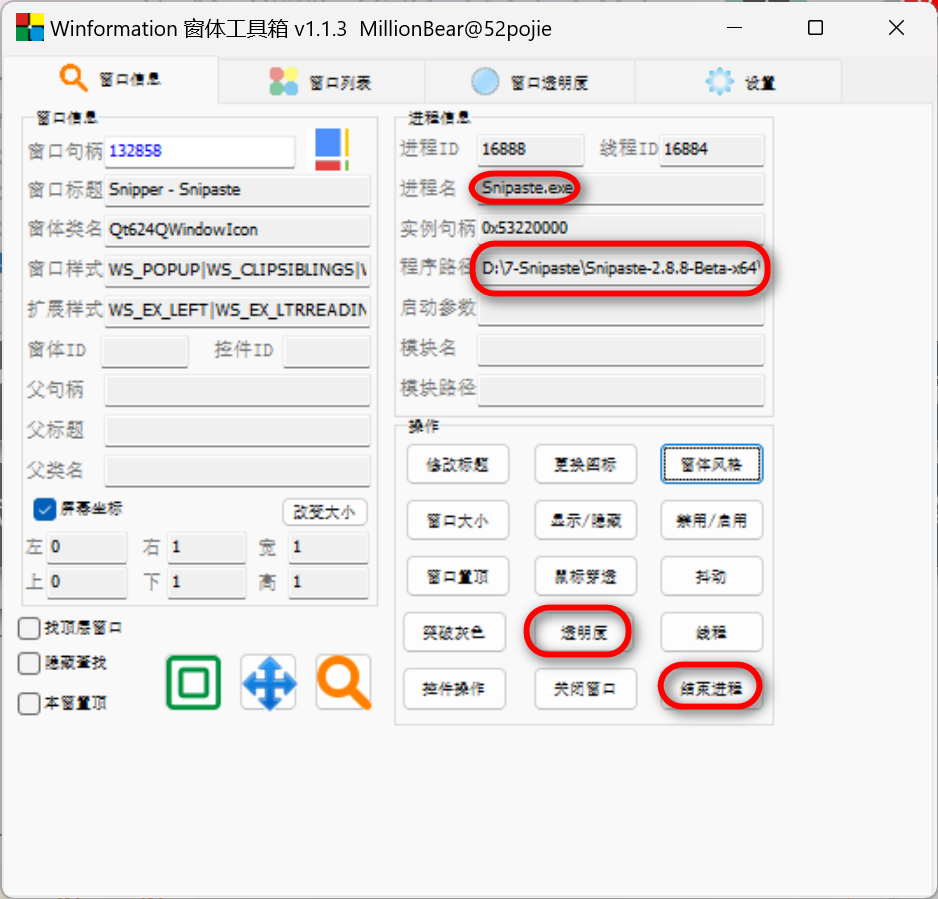The image size is (938, 899).
Task: Maximize the Winformation window
Action: pyautogui.click(x=815, y=28)
